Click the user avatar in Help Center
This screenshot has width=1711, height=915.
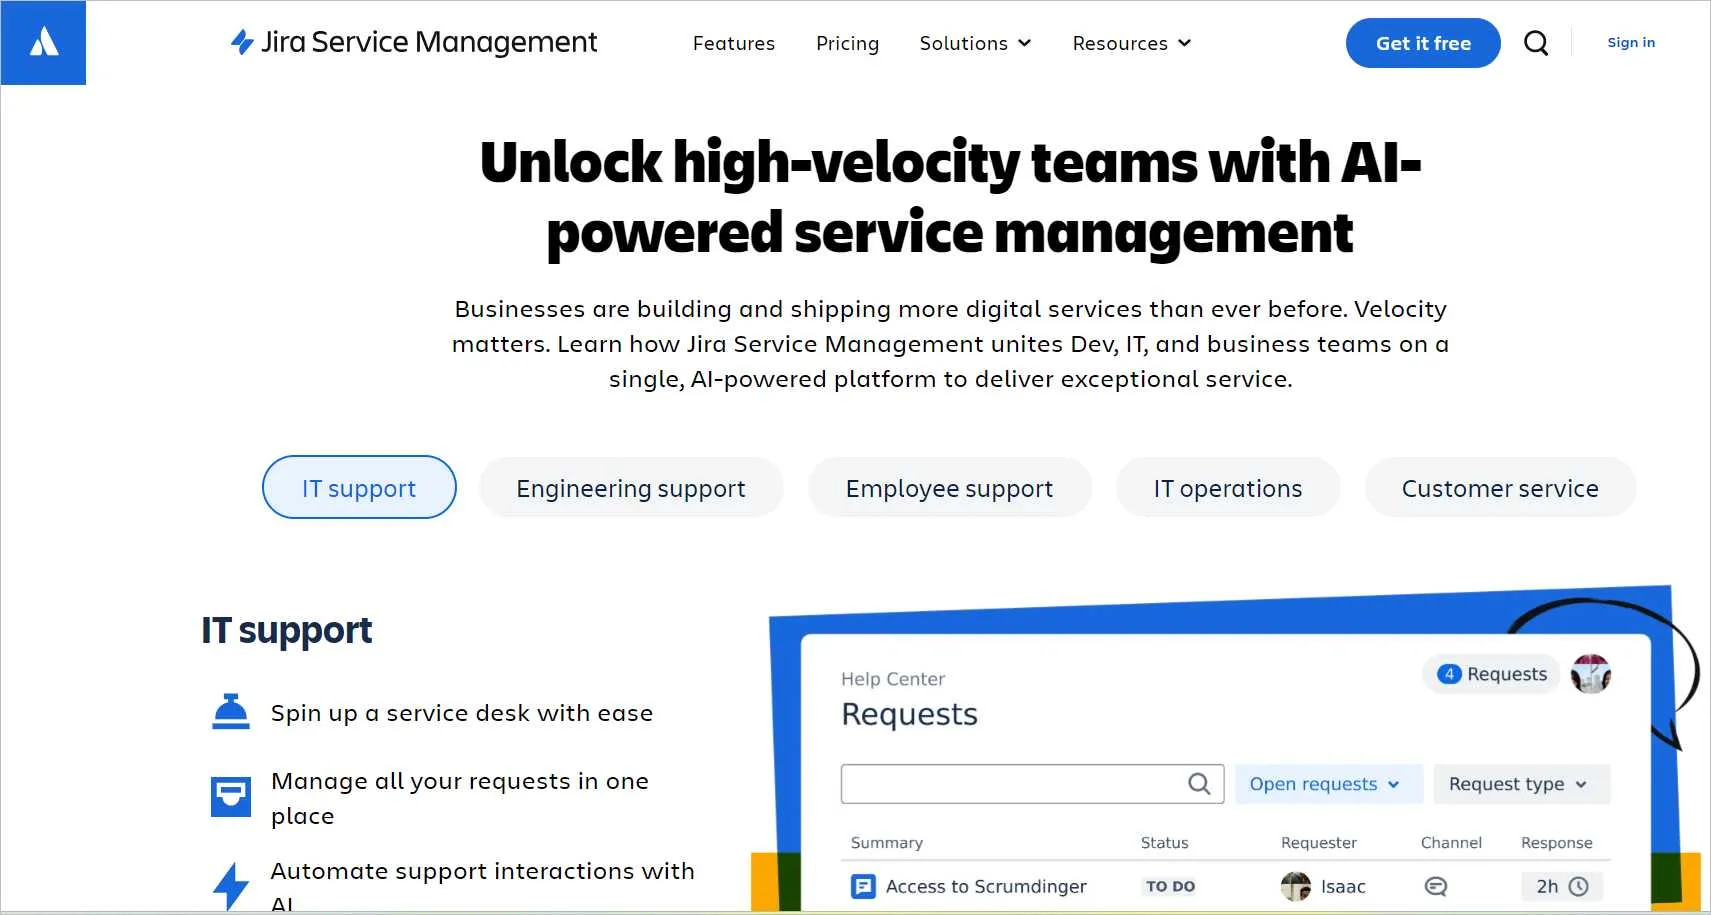(x=1590, y=674)
